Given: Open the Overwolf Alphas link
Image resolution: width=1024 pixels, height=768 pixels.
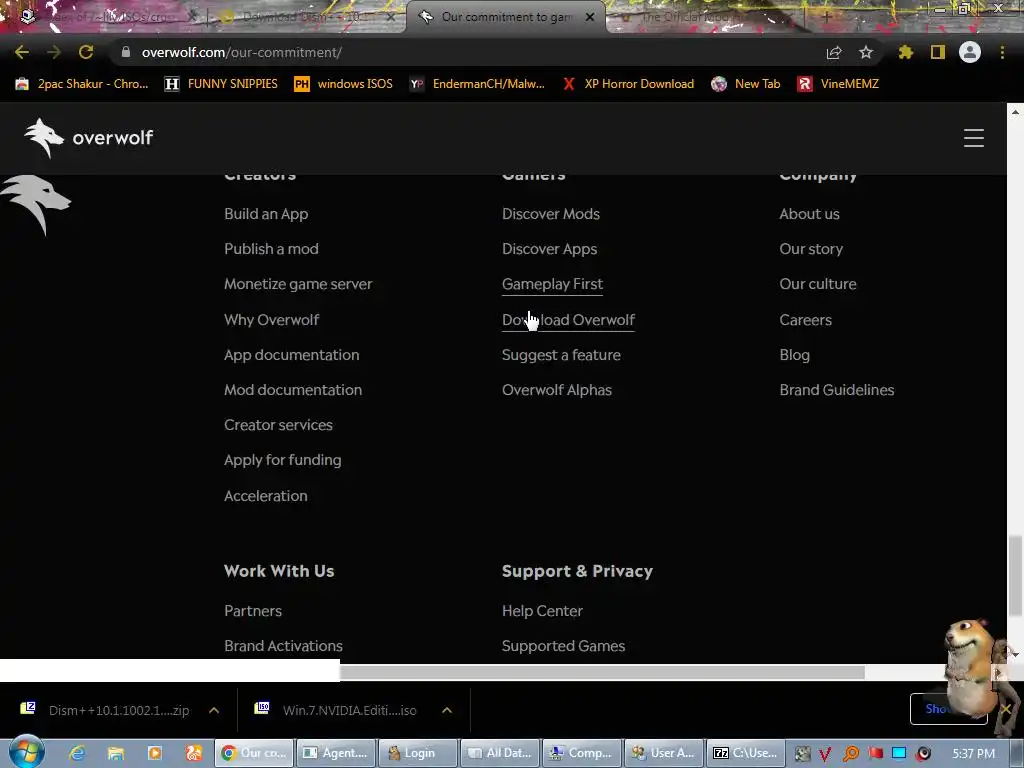Looking at the screenshot, I should click(556, 390).
